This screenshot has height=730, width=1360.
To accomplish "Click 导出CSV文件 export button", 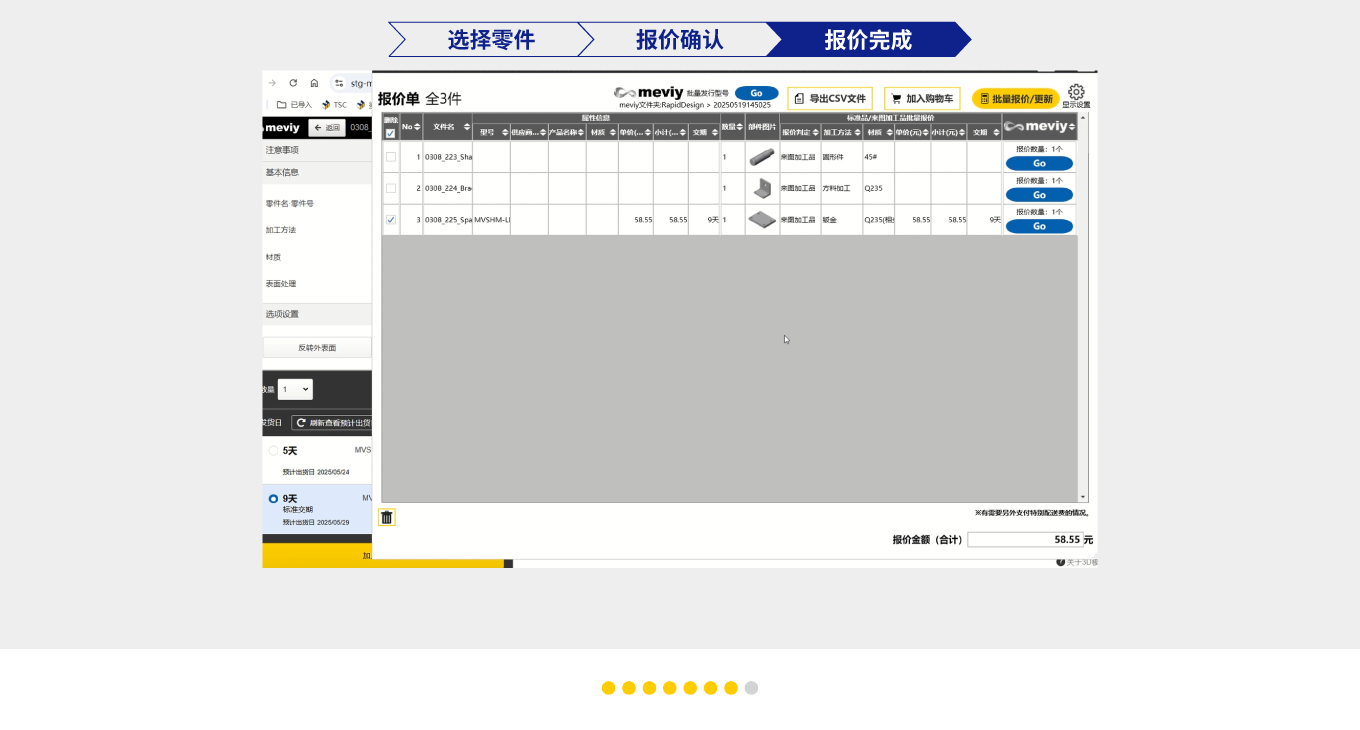I will click(829, 99).
